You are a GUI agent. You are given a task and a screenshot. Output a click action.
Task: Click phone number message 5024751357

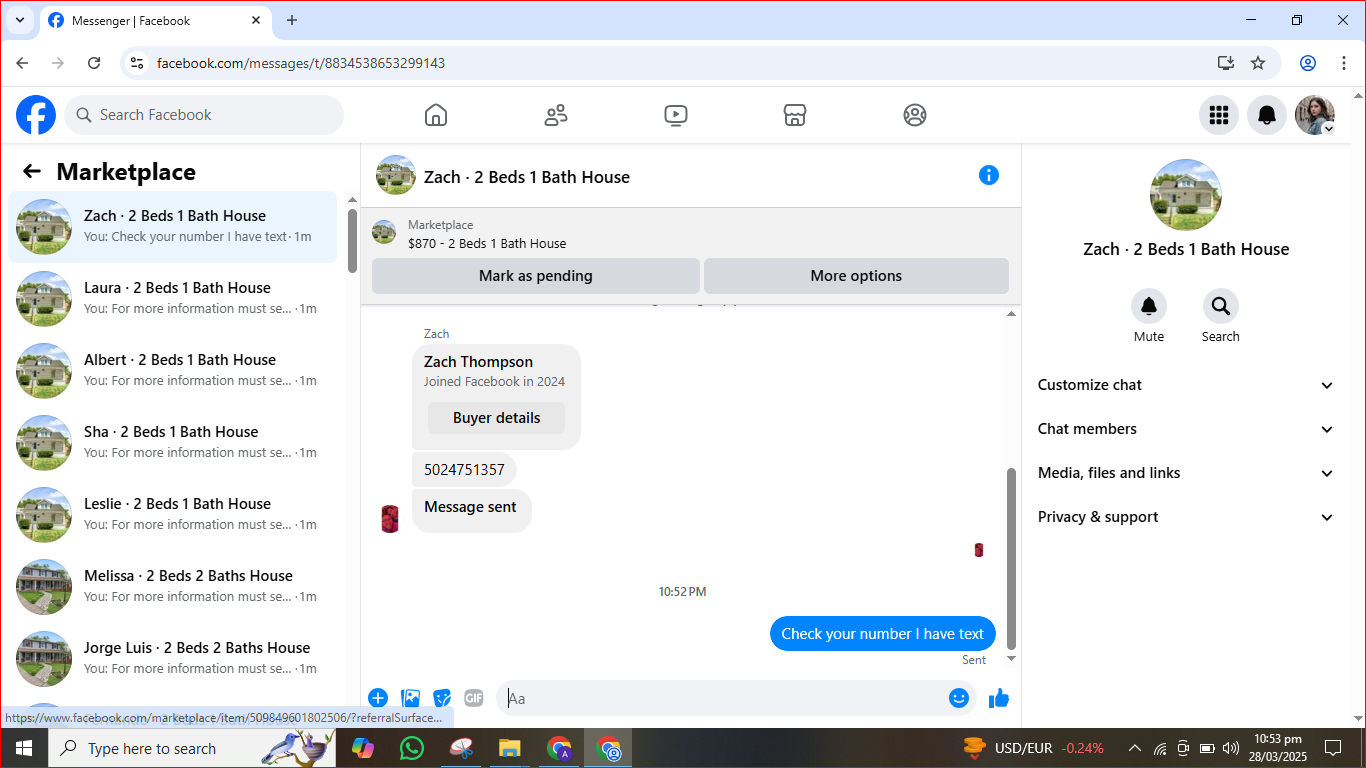point(464,469)
